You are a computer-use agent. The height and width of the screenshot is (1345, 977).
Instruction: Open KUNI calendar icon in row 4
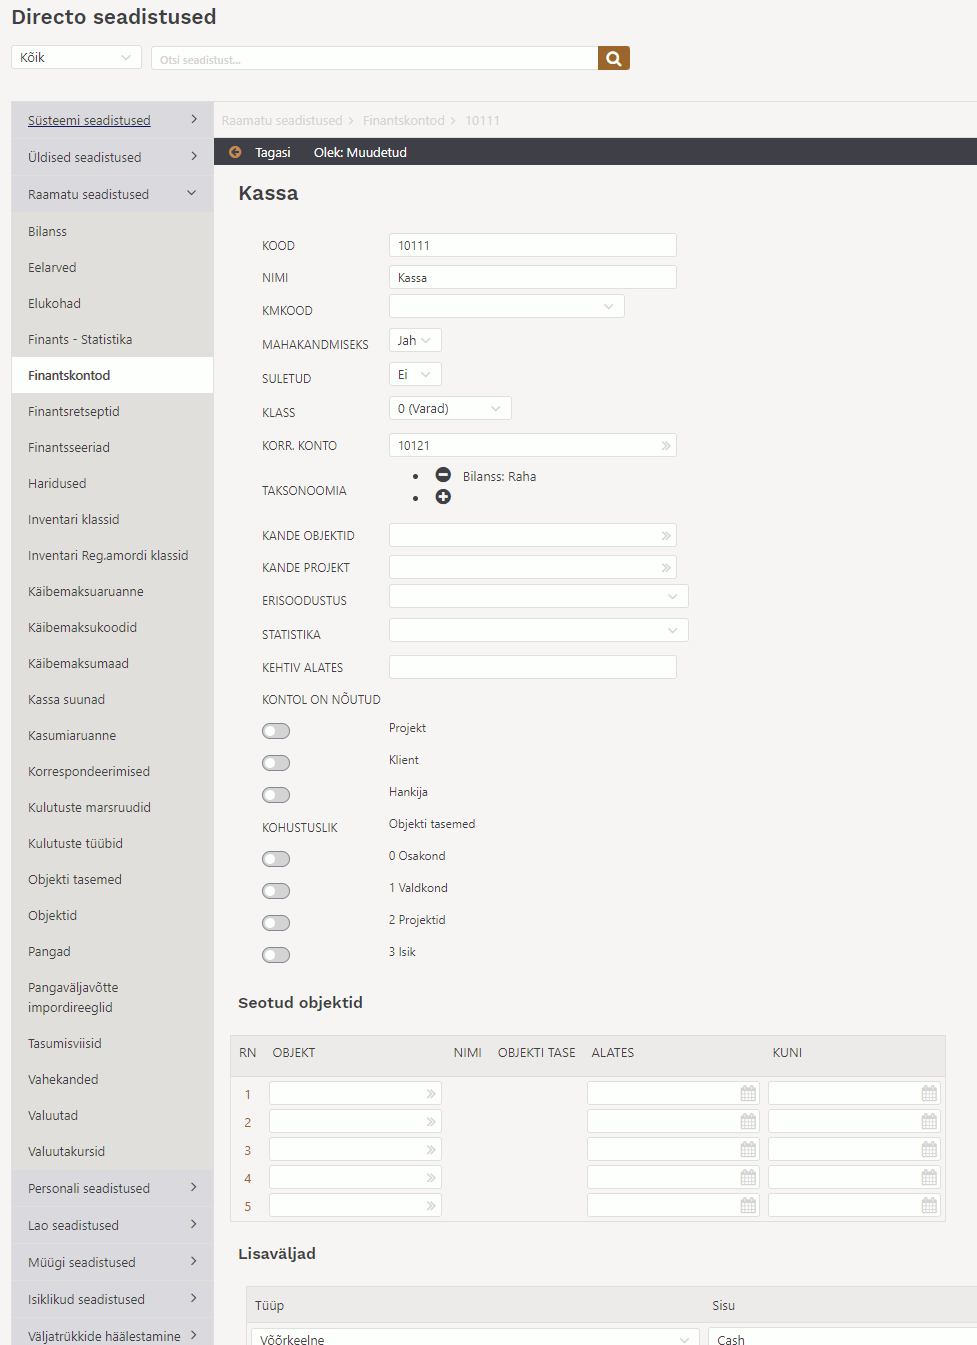[x=929, y=1177]
